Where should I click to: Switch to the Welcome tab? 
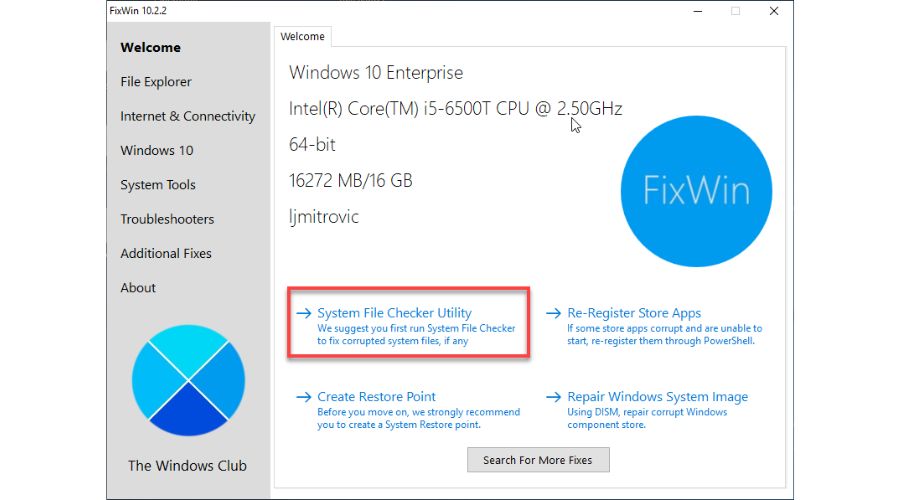click(x=302, y=37)
